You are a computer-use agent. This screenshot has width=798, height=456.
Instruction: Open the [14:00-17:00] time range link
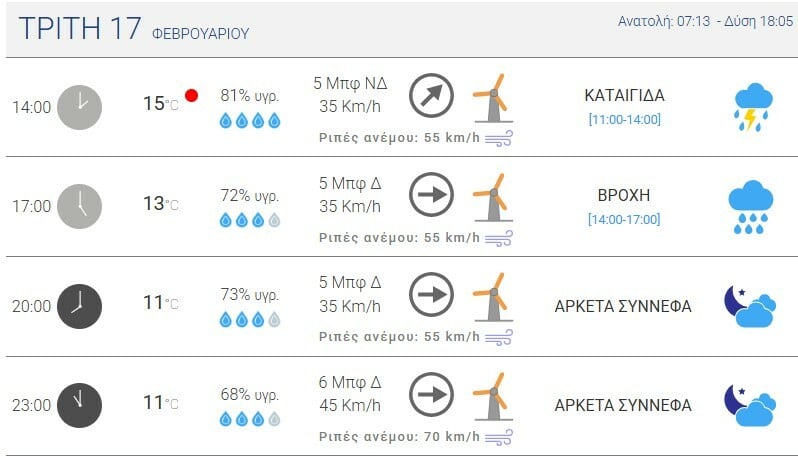tap(624, 219)
